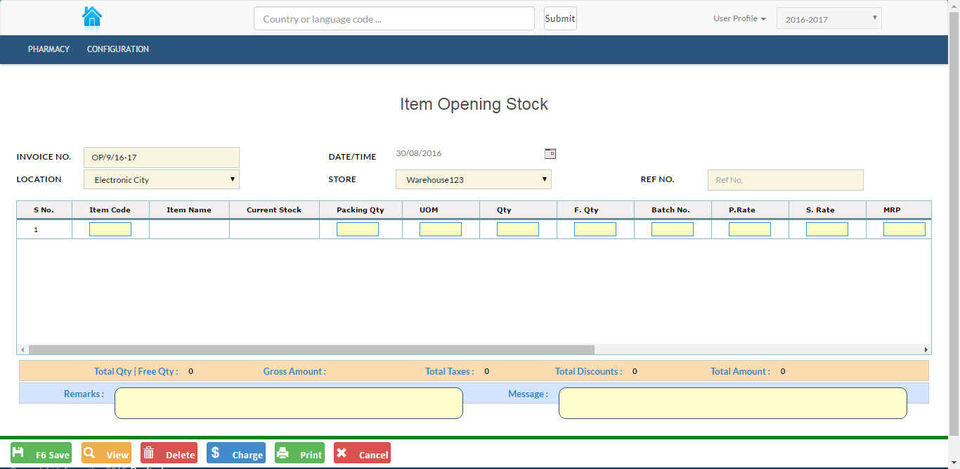This screenshot has height=469, width=960.
Task: Click the Batch No. input in row 1
Action: (x=672, y=229)
